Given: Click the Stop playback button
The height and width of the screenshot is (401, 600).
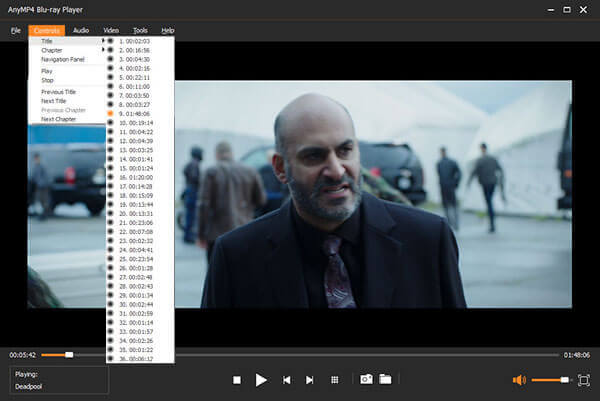Looking at the screenshot, I should [x=237, y=380].
